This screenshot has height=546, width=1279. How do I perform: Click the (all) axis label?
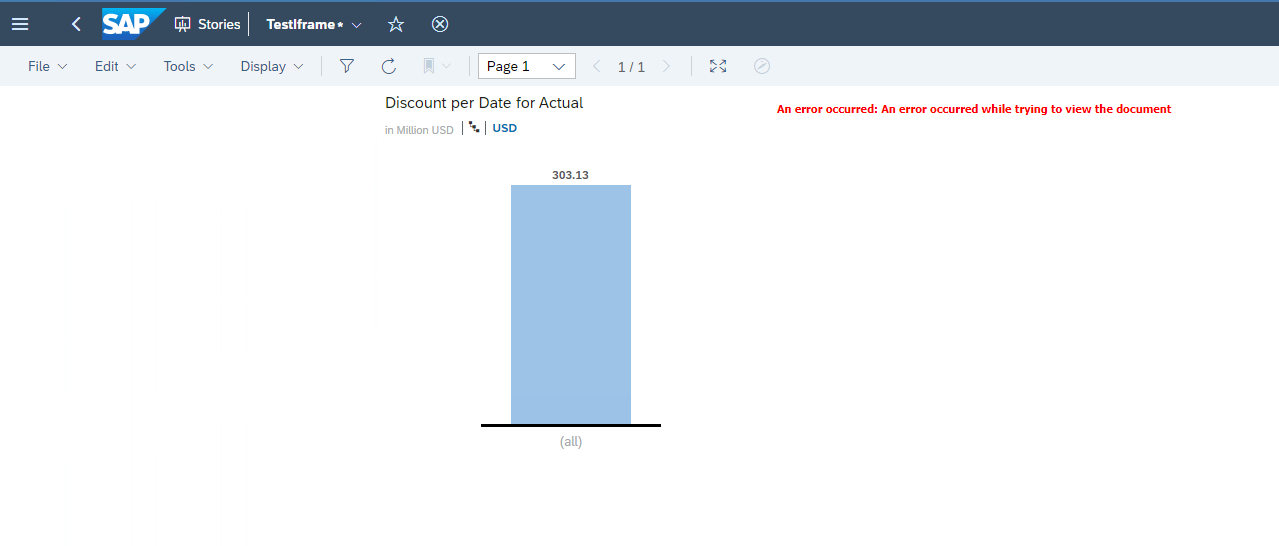(571, 441)
